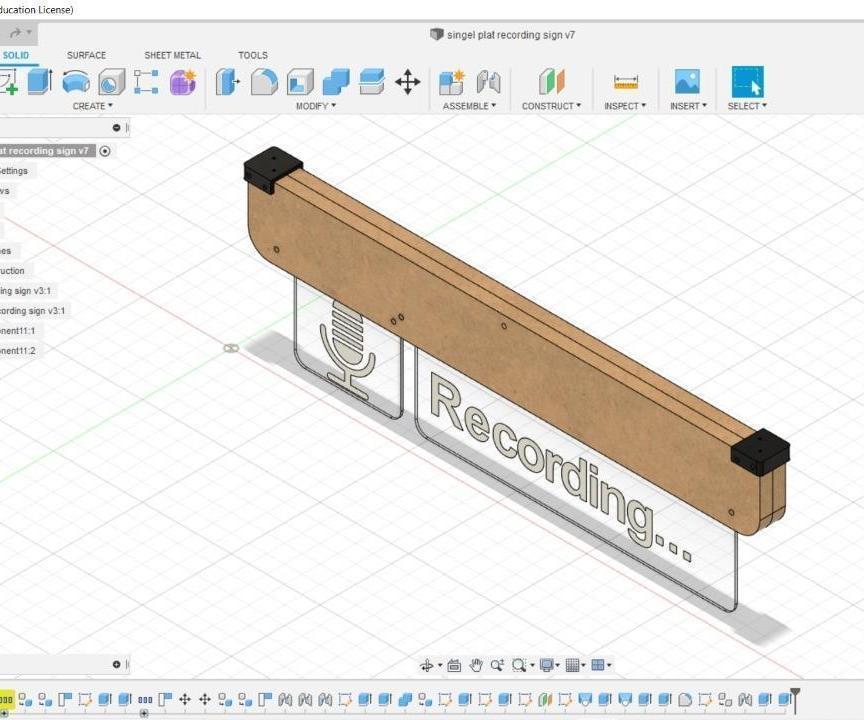Select root 'recording sign v7' browser node
The image size is (864, 720).
click(x=46, y=151)
